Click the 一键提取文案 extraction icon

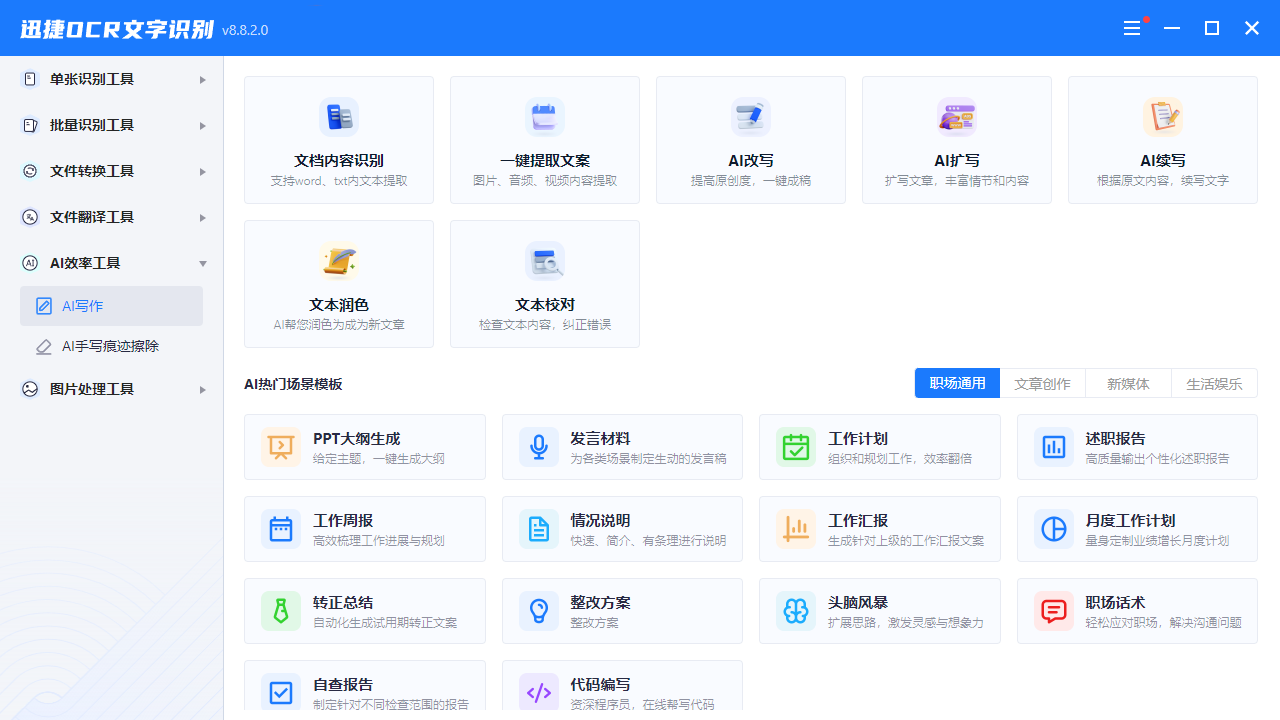coord(545,116)
